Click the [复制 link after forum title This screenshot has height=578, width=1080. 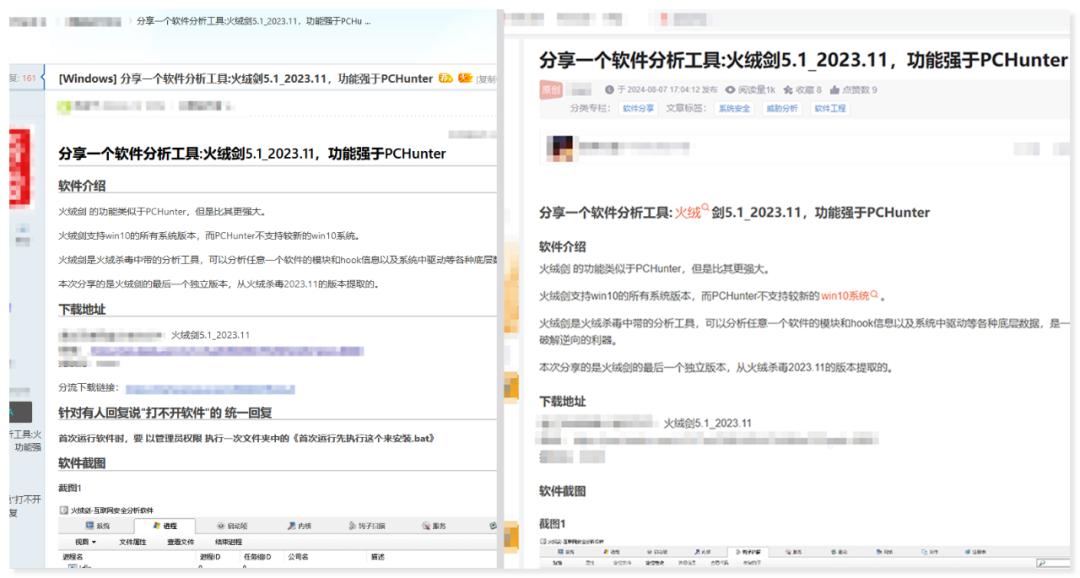click(x=486, y=79)
